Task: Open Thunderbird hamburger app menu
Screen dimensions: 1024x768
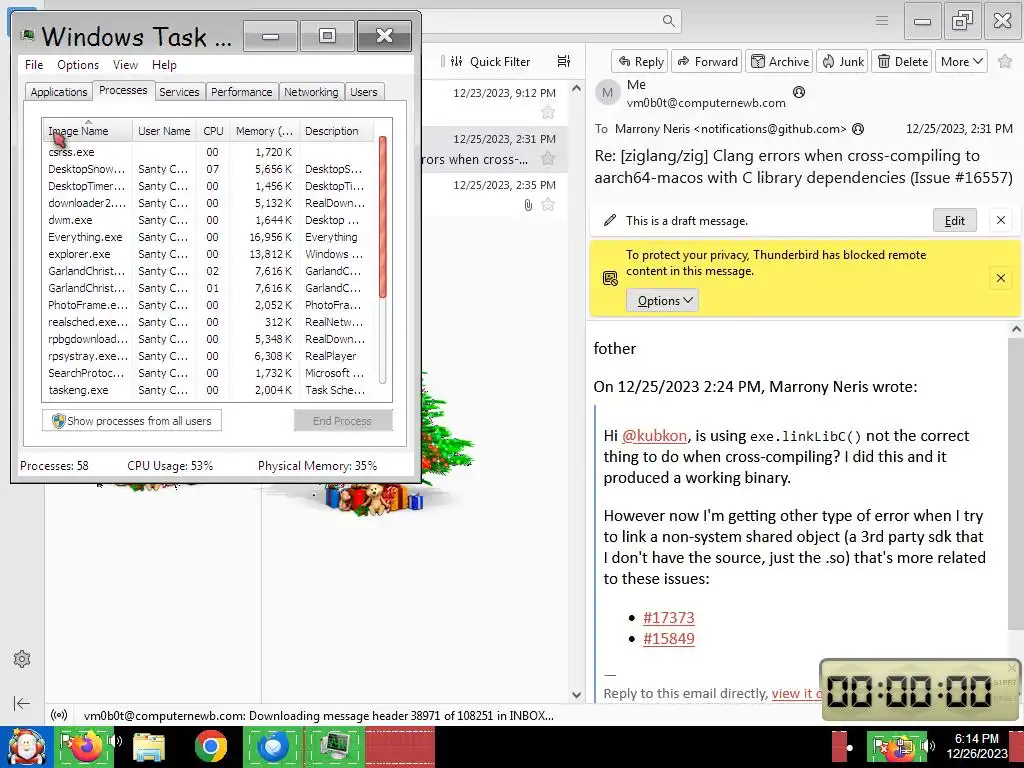Action: click(x=882, y=21)
